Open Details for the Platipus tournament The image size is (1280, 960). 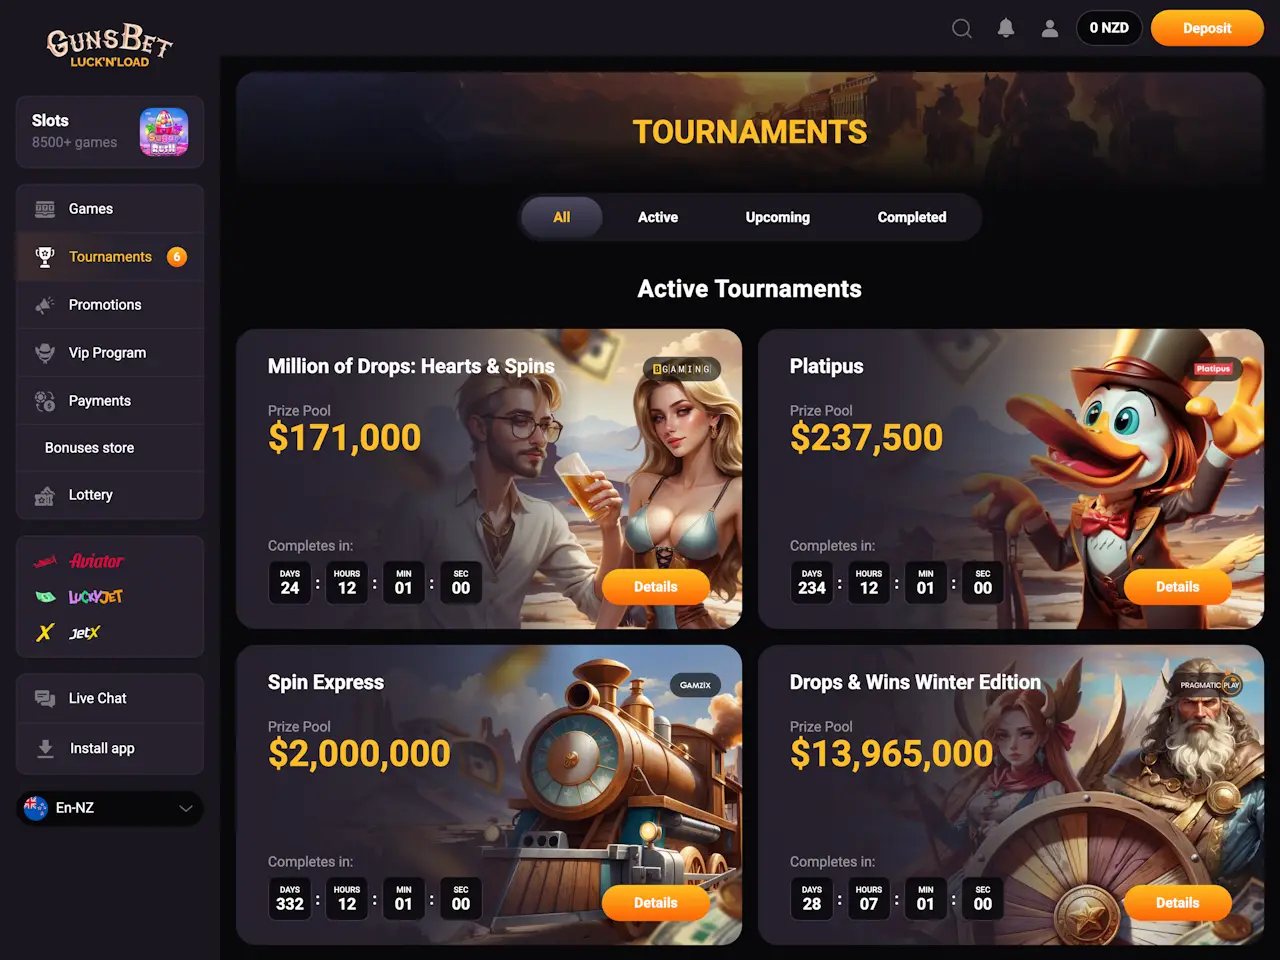1178,587
